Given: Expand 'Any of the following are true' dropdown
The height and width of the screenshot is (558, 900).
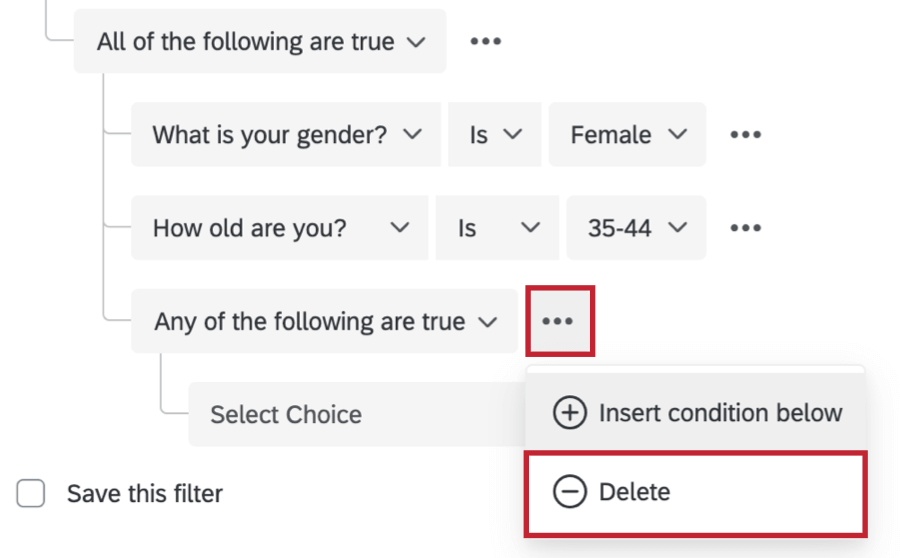Looking at the screenshot, I should pos(324,322).
